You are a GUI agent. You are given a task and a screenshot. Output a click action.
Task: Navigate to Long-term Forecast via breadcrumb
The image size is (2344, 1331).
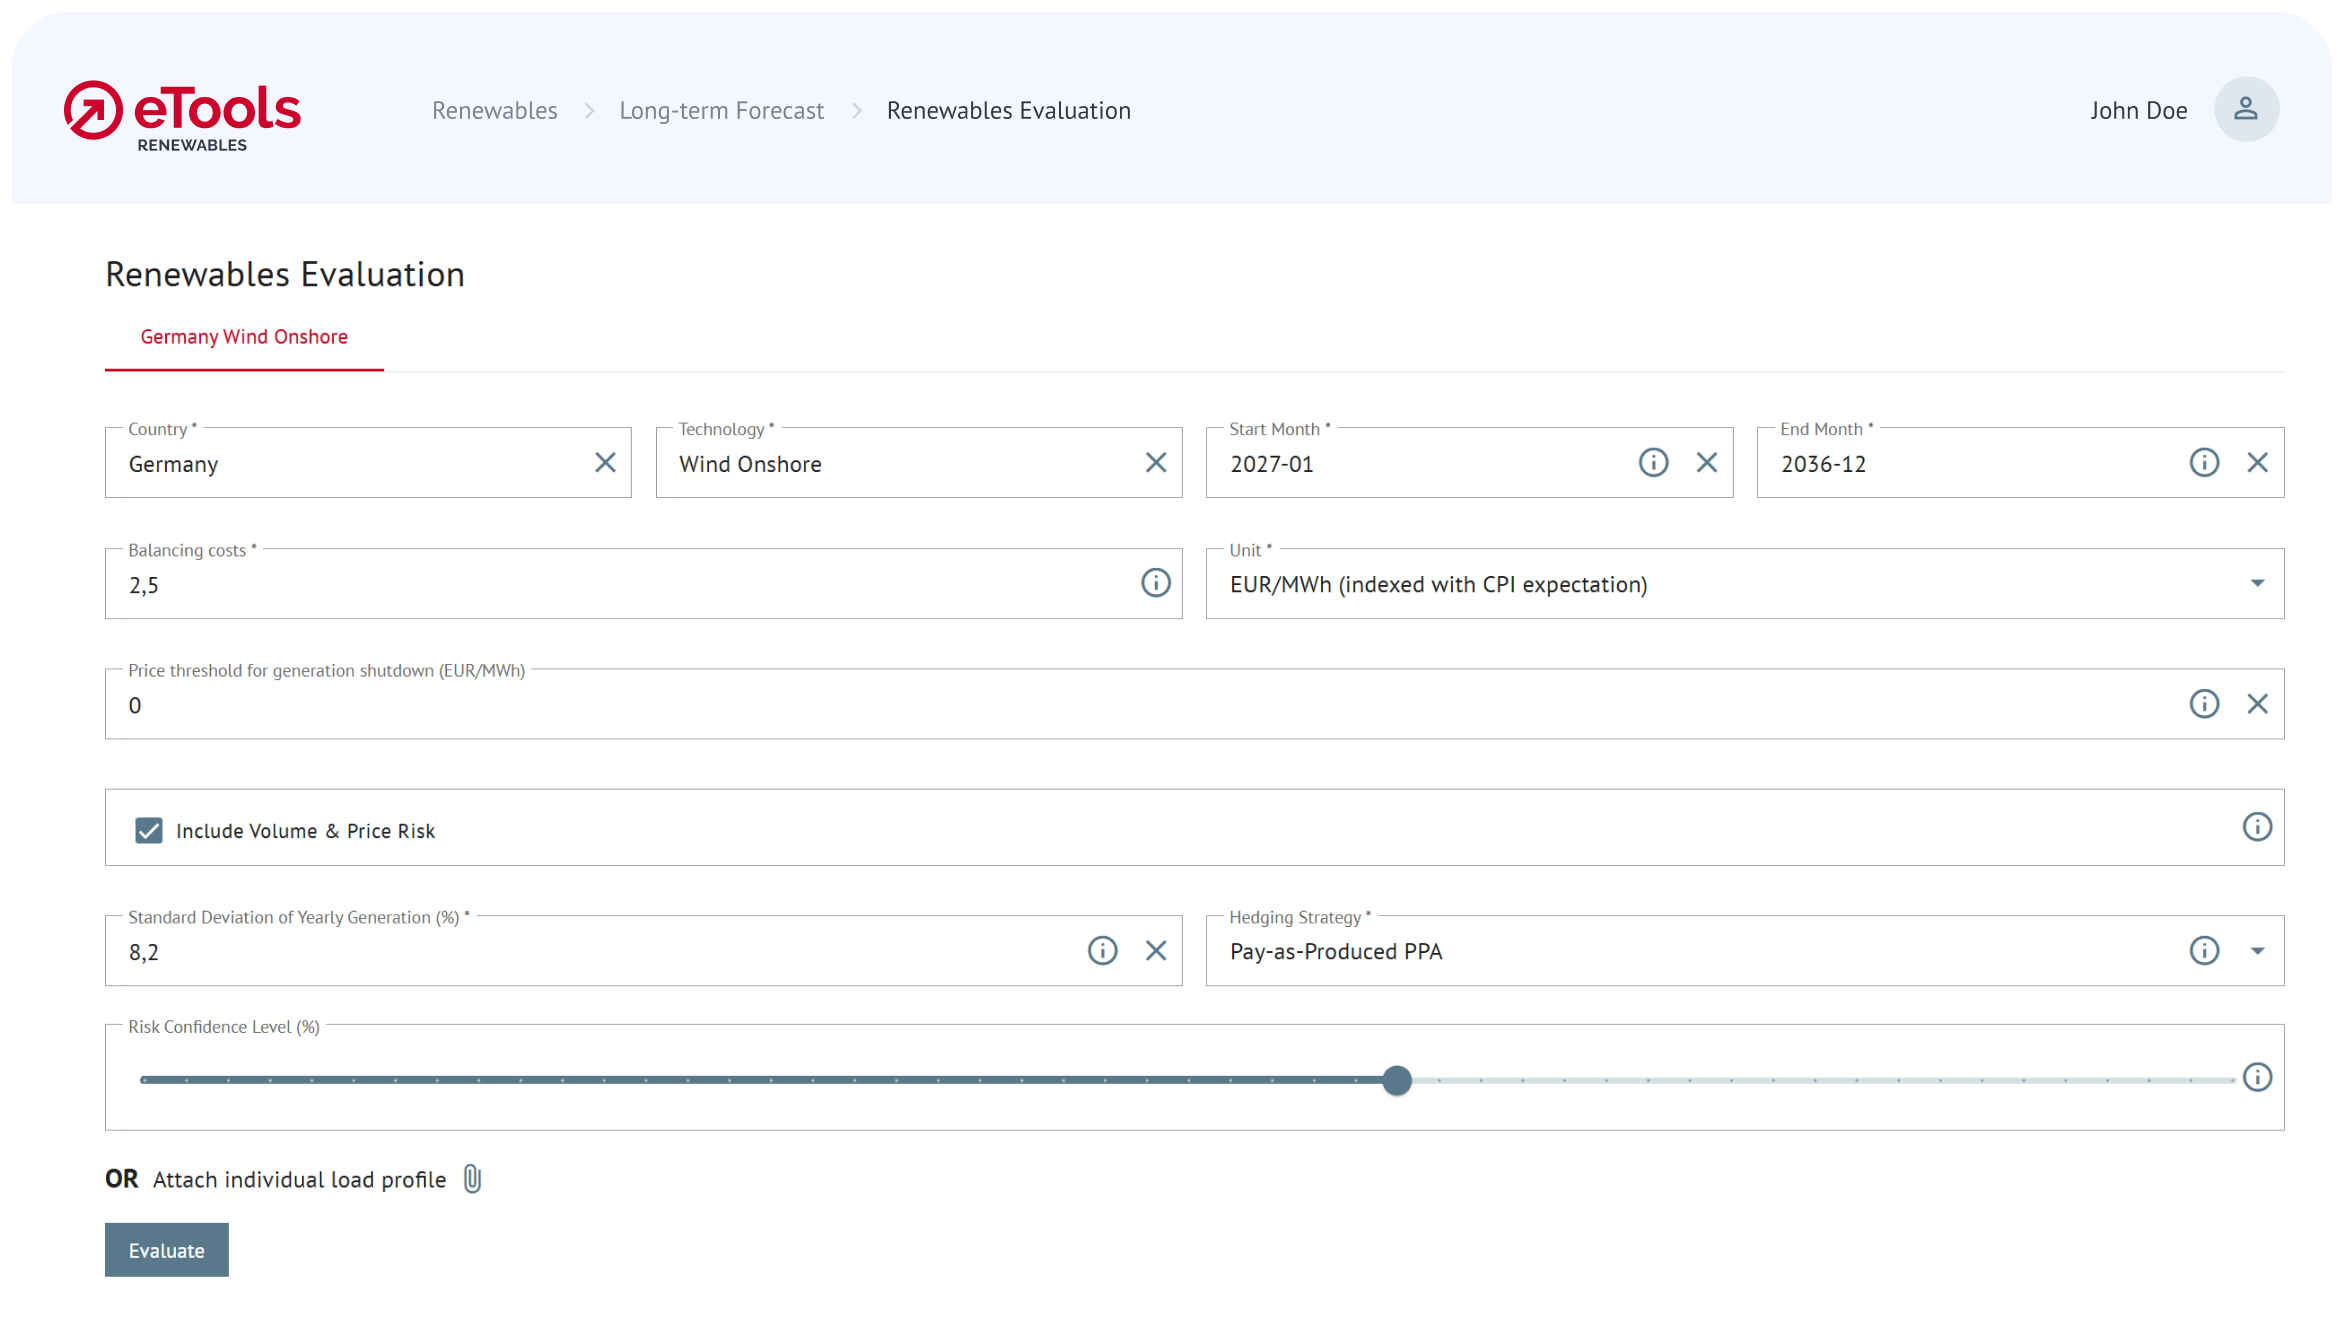[x=721, y=110]
